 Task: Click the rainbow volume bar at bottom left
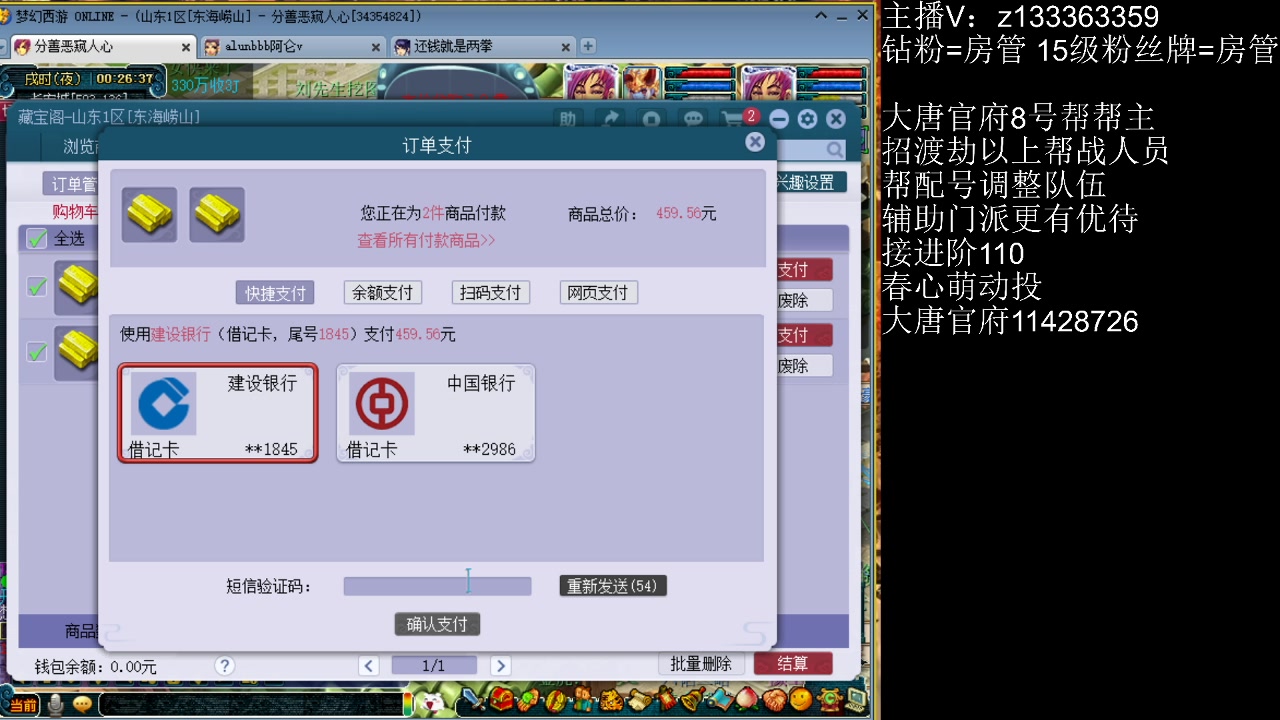point(407,704)
